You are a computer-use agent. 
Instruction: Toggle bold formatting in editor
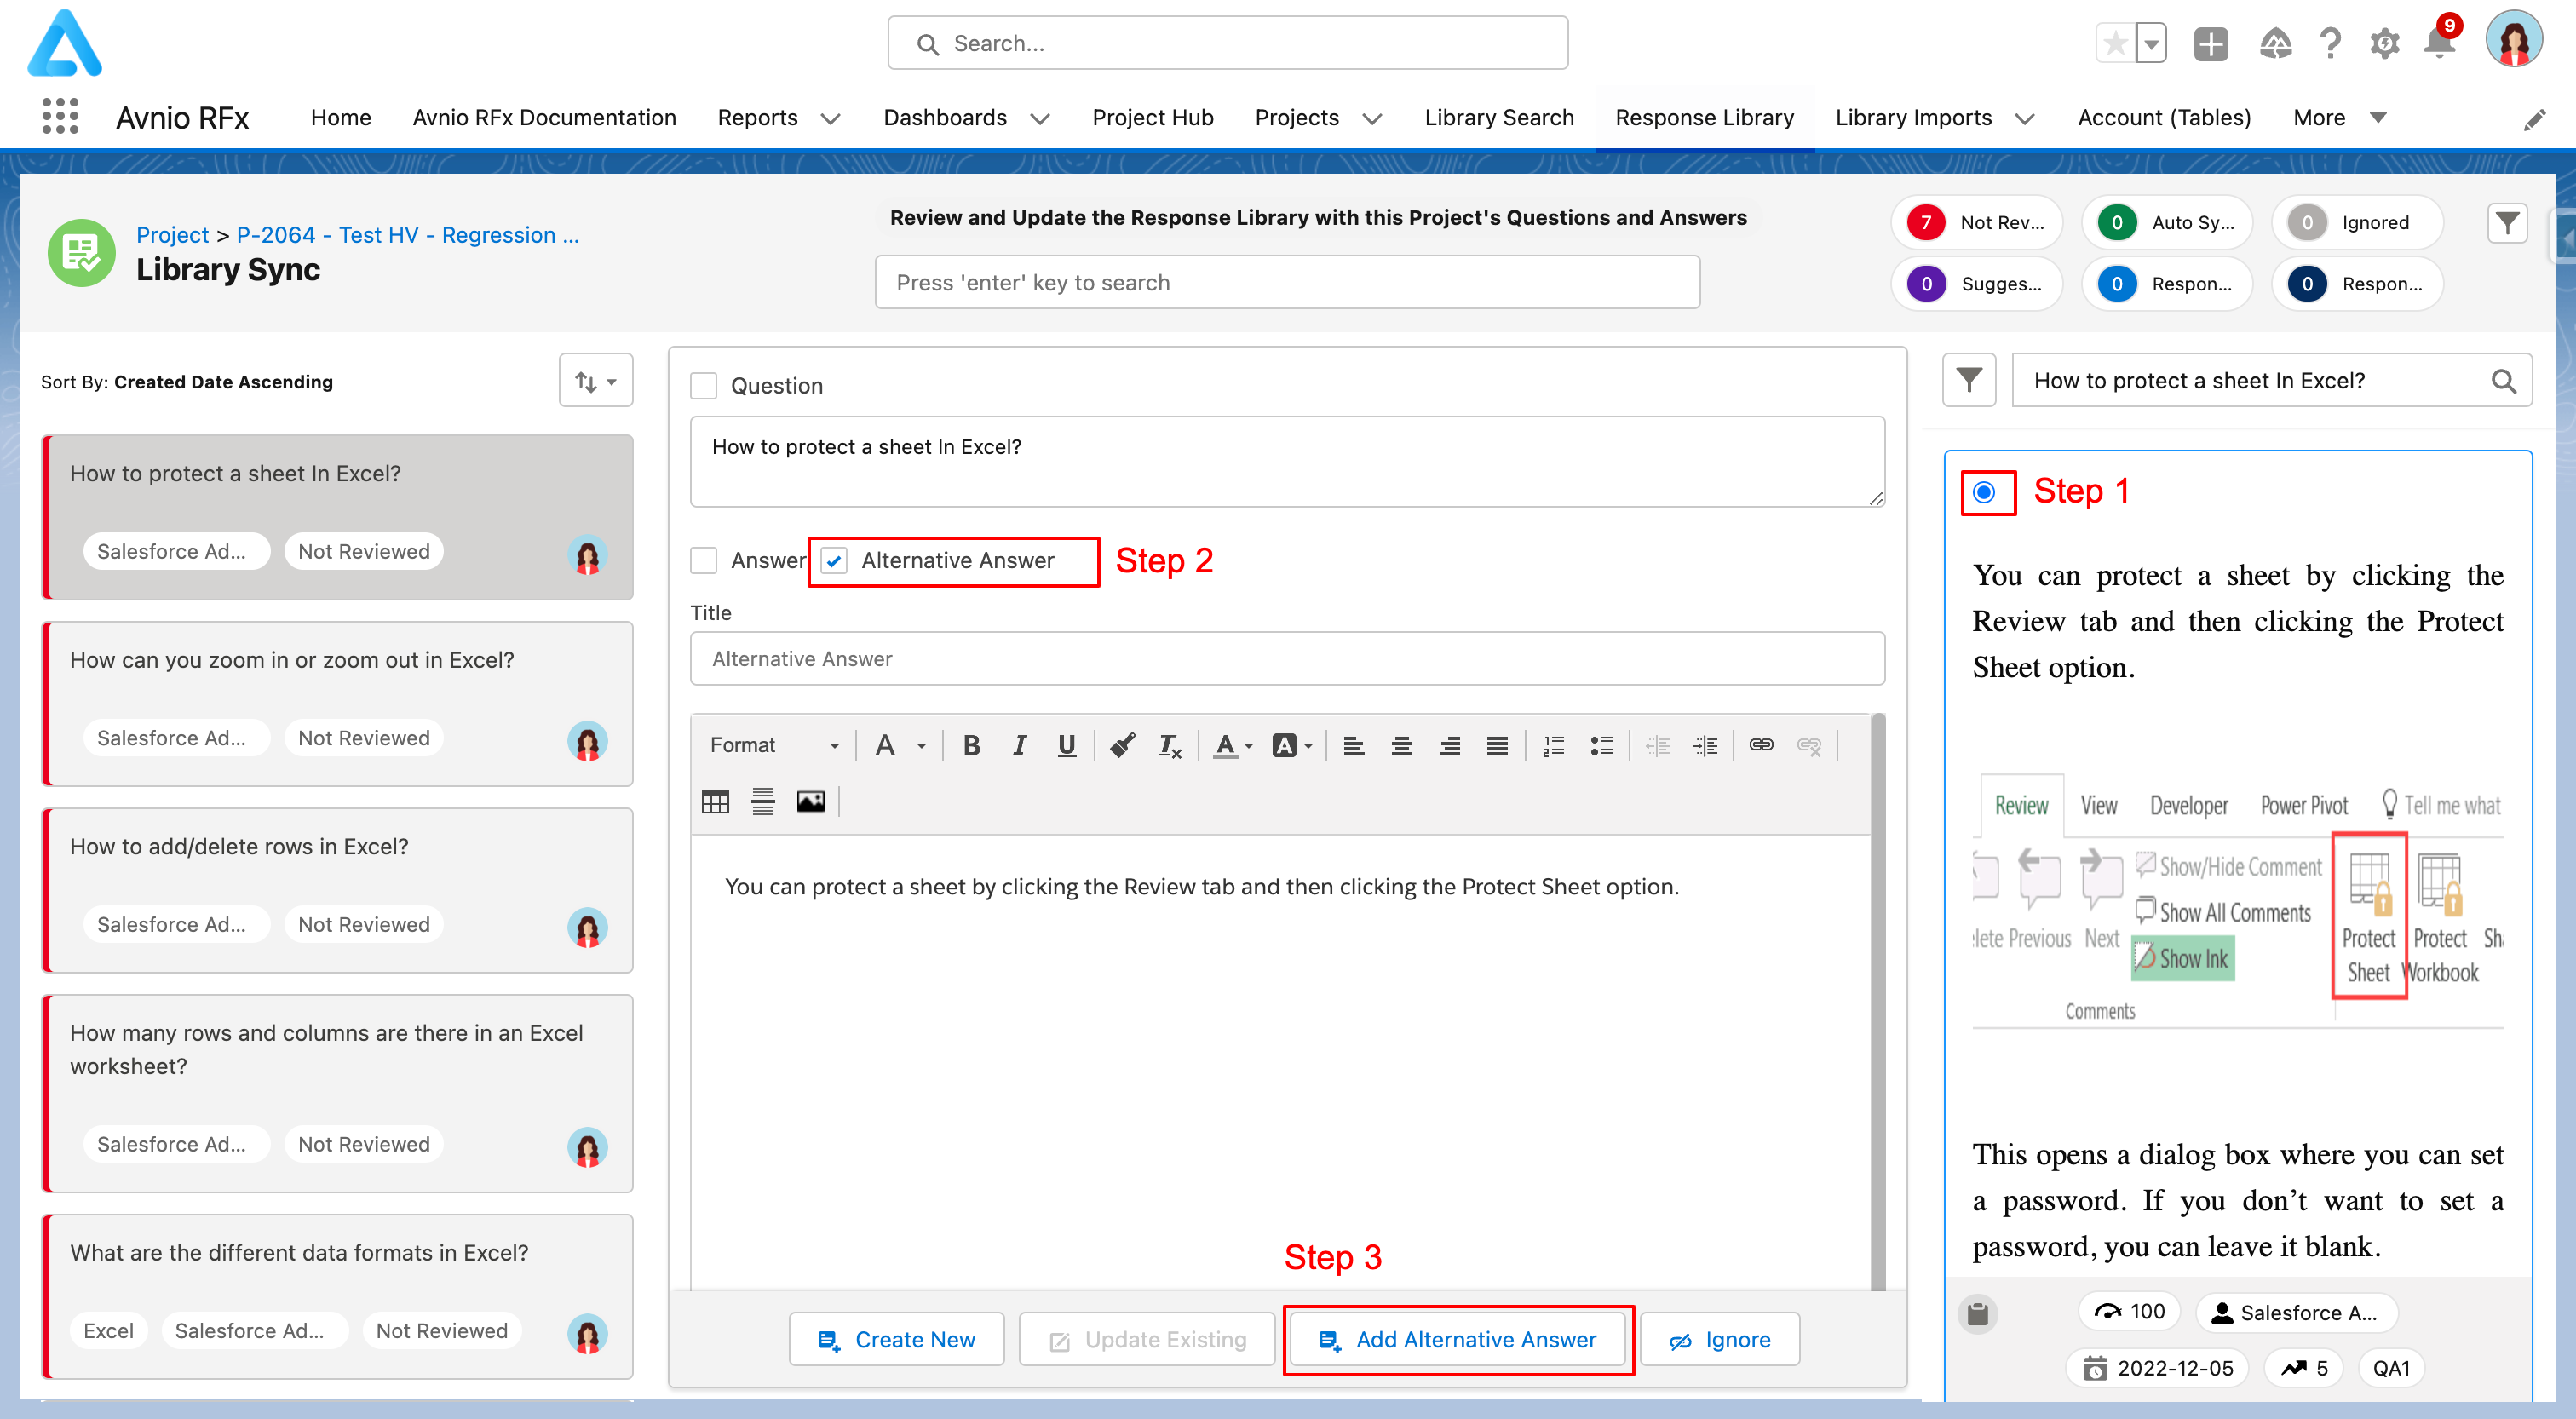click(970, 745)
